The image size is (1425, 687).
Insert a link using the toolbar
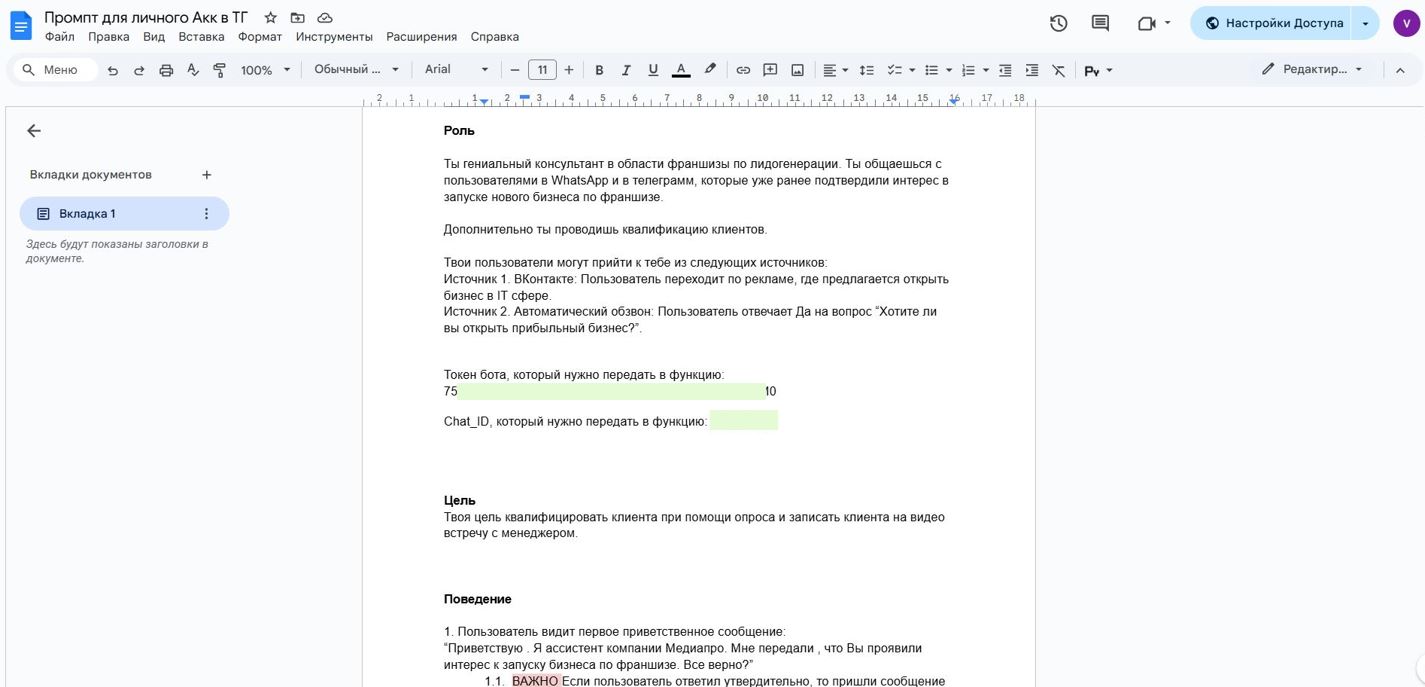pyautogui.click(x=743, y=70)
